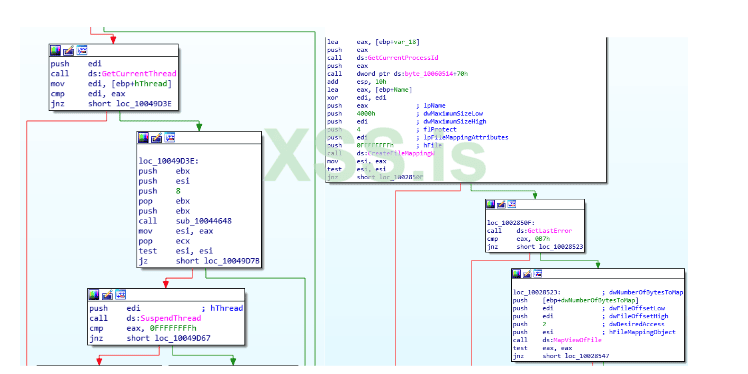The height and width of the screenshot is (374, 748).
Task: Click third header icon on loc_1002850F node
Action: coord(511,204)
